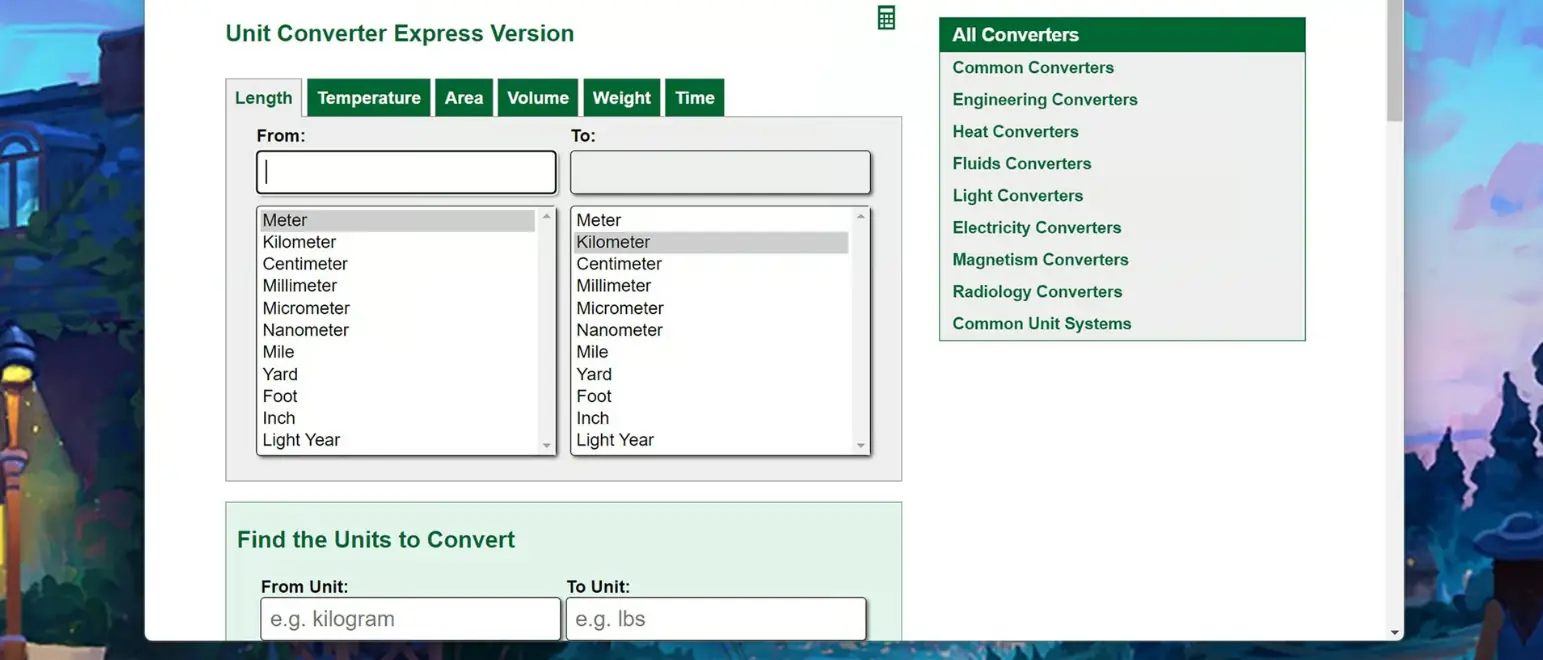The width and height of the screenshot is (1543, 660).
Task: Open the calculator icon beside the title
Action: [886, 18]
